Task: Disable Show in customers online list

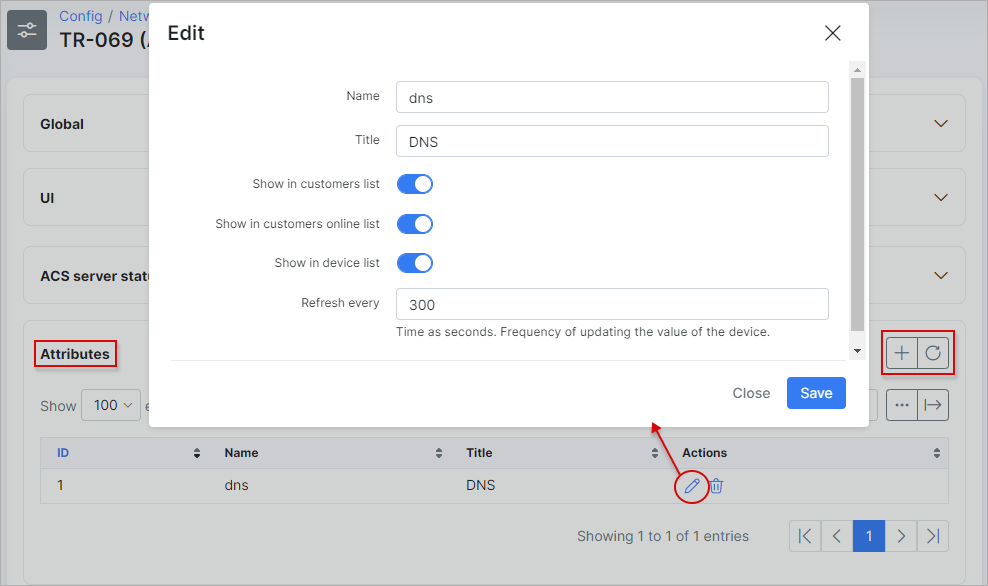Action: click(415, 224)
